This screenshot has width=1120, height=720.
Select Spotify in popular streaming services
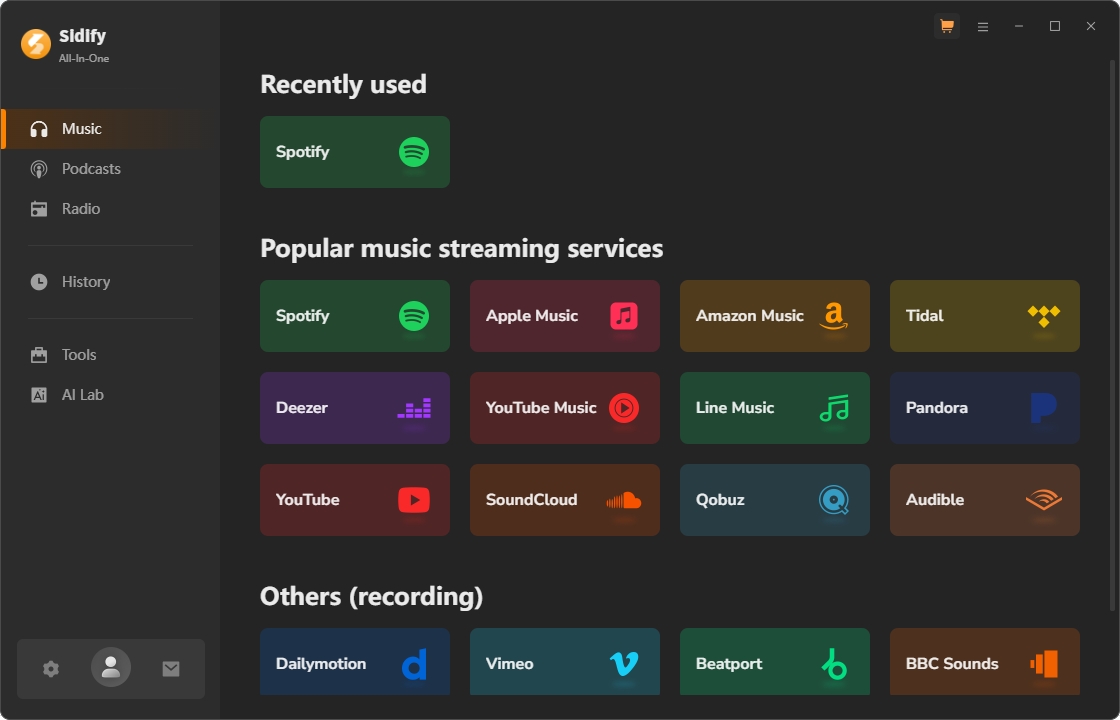(x=355, y=316)
